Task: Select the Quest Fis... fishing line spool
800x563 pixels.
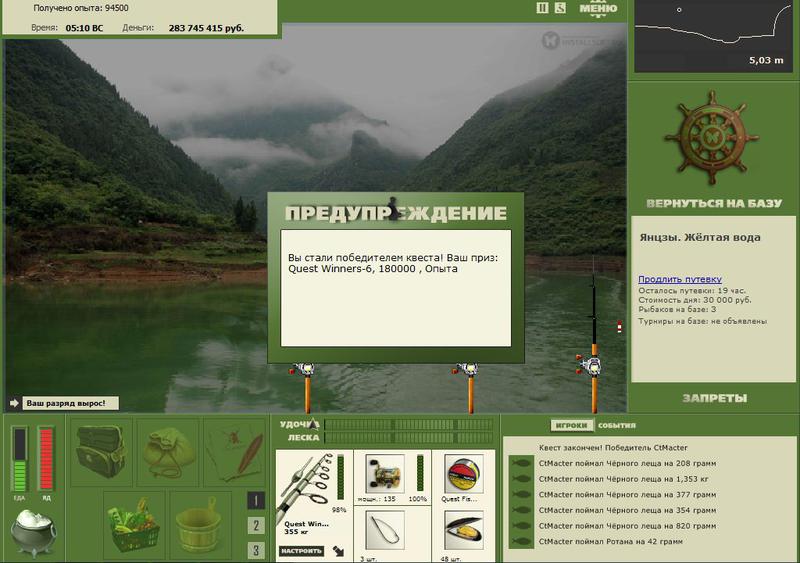Action: tap(463, 474)
